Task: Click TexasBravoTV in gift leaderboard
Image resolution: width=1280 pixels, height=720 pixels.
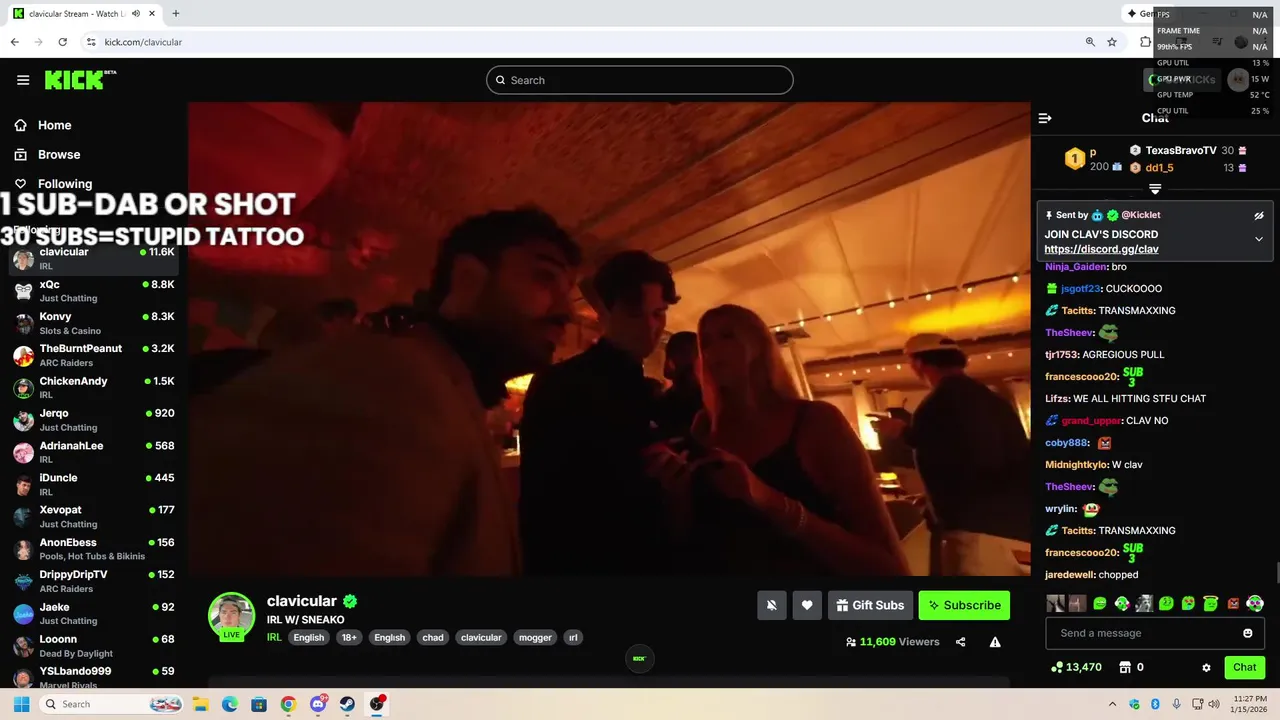Action: point(1180,151)
